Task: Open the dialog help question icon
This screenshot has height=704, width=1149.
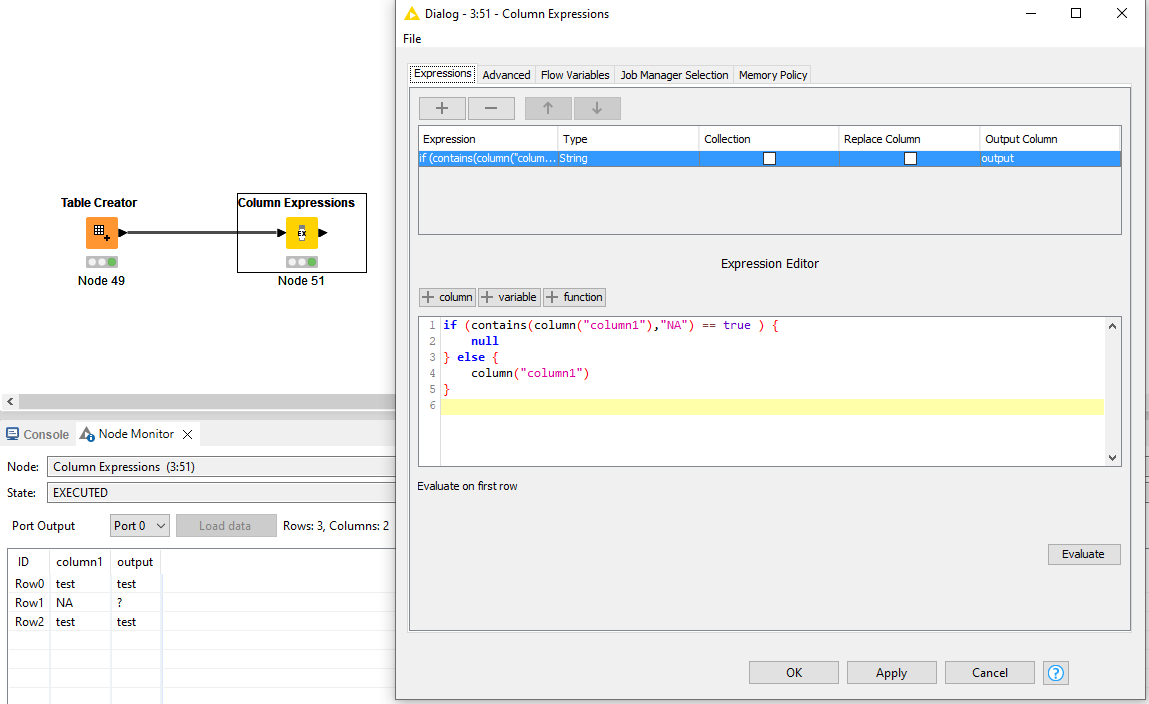Action: 1055,672
